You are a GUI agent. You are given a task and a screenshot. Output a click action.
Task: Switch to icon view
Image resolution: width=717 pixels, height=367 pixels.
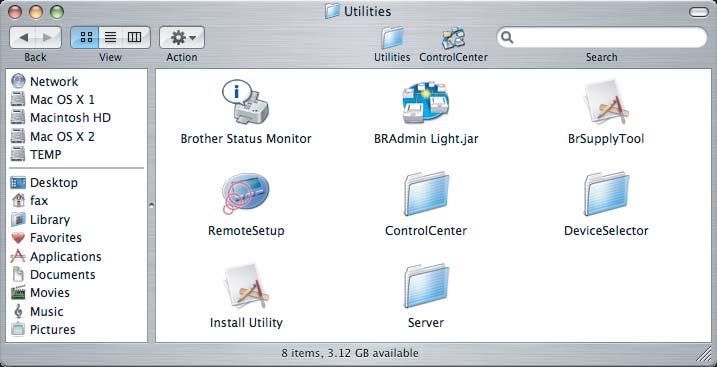pyautogui.click(x=85, y=37)
